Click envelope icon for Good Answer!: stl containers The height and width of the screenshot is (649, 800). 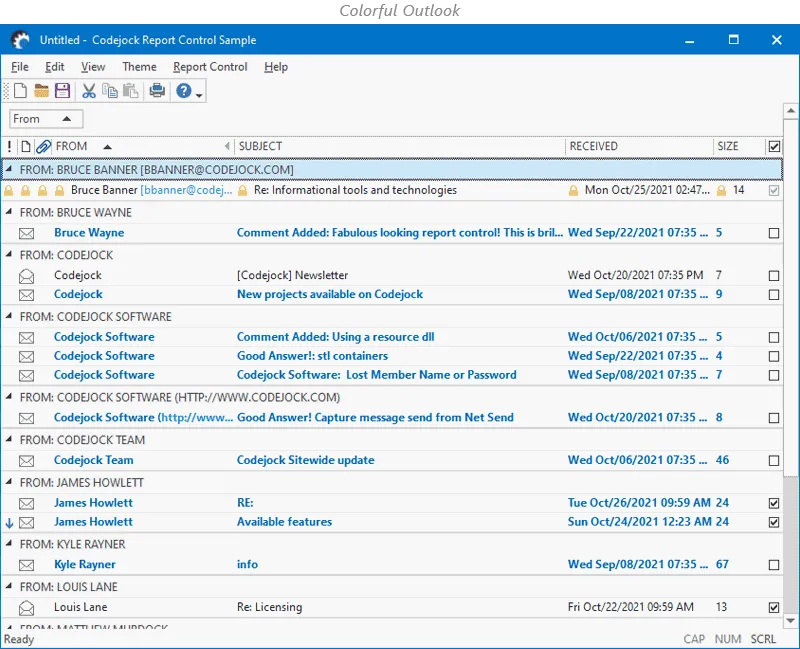[27, 357]
